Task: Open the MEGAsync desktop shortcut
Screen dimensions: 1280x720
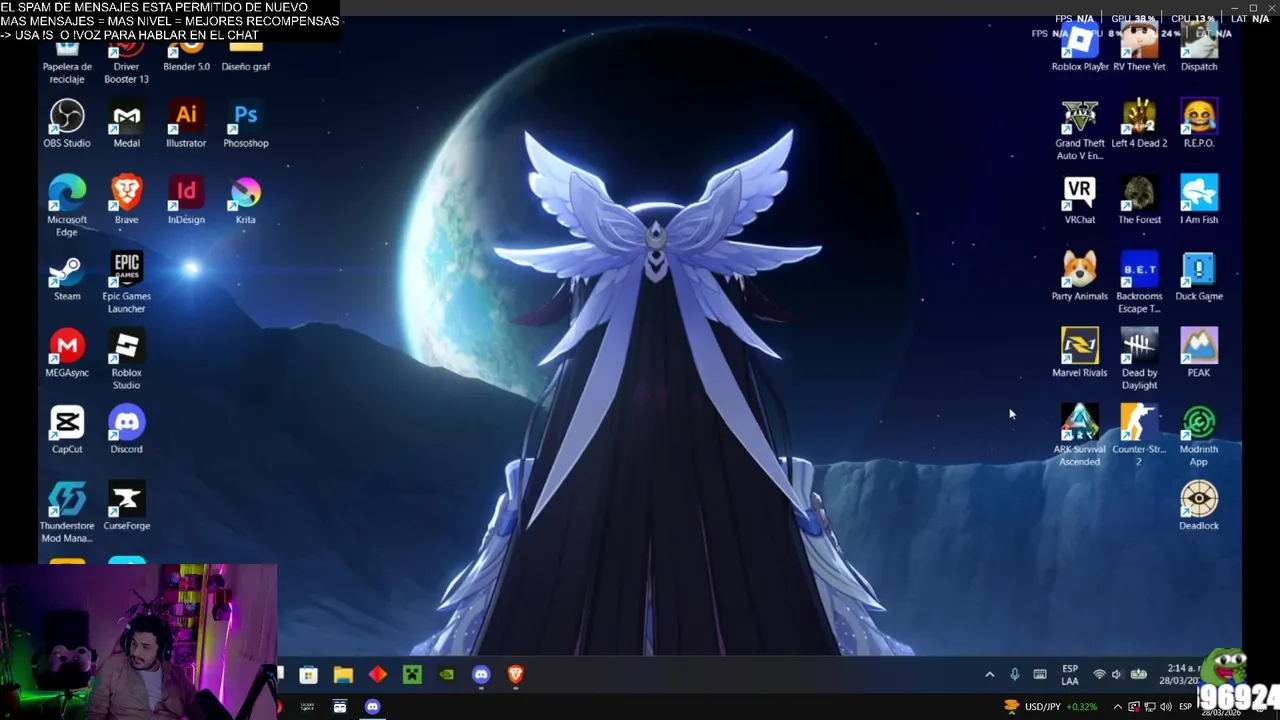Action: pos(67,353)
